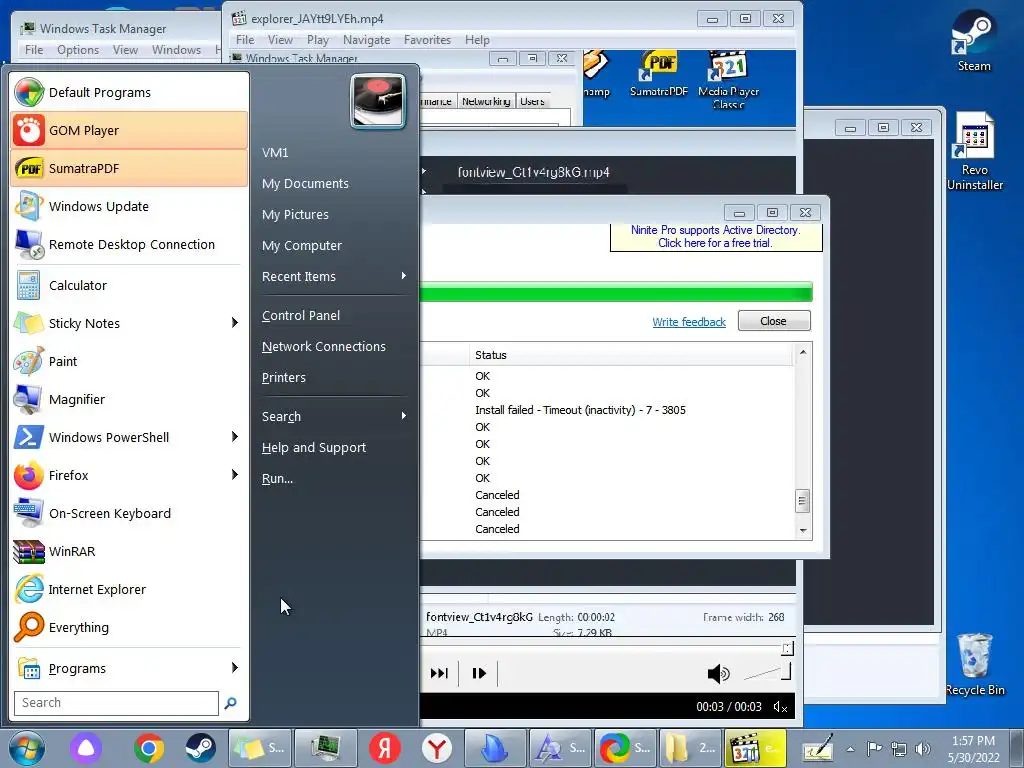Click the Action Center flag tray icon
This screenshot has height=768, width=1024.
point(874,749)
